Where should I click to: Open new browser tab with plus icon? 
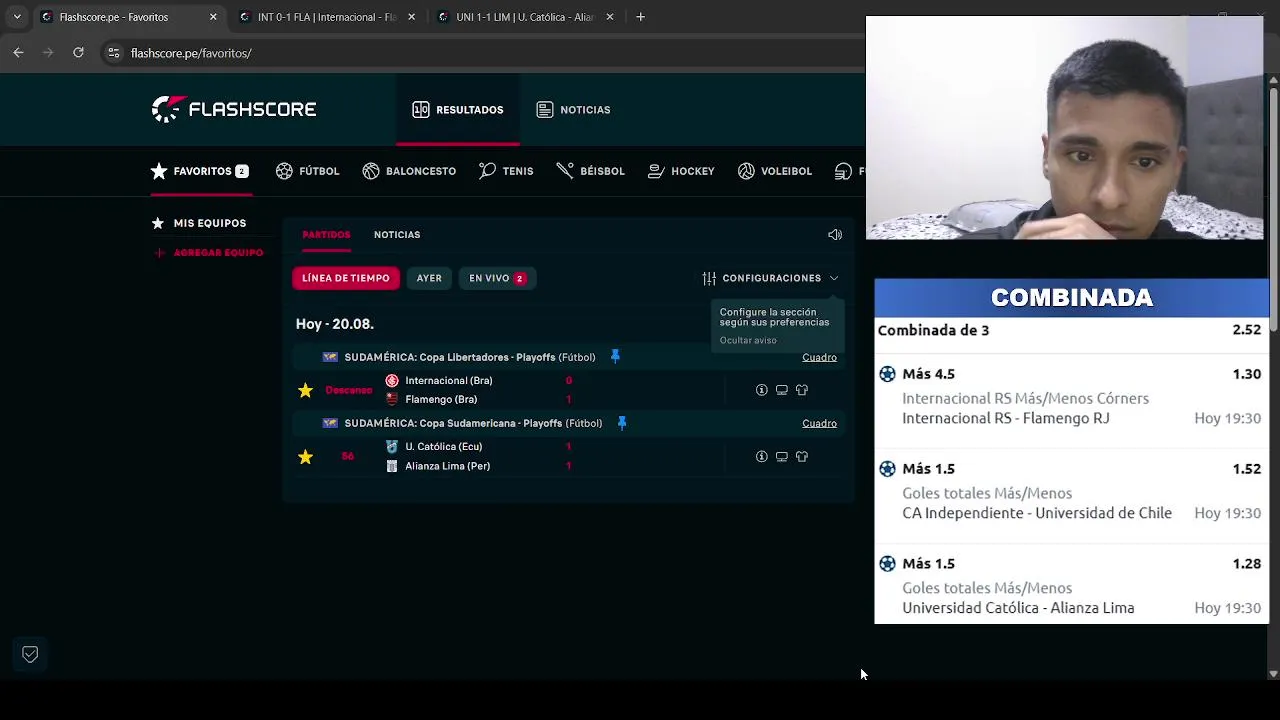pyautogui.click(x=640, y=17)
